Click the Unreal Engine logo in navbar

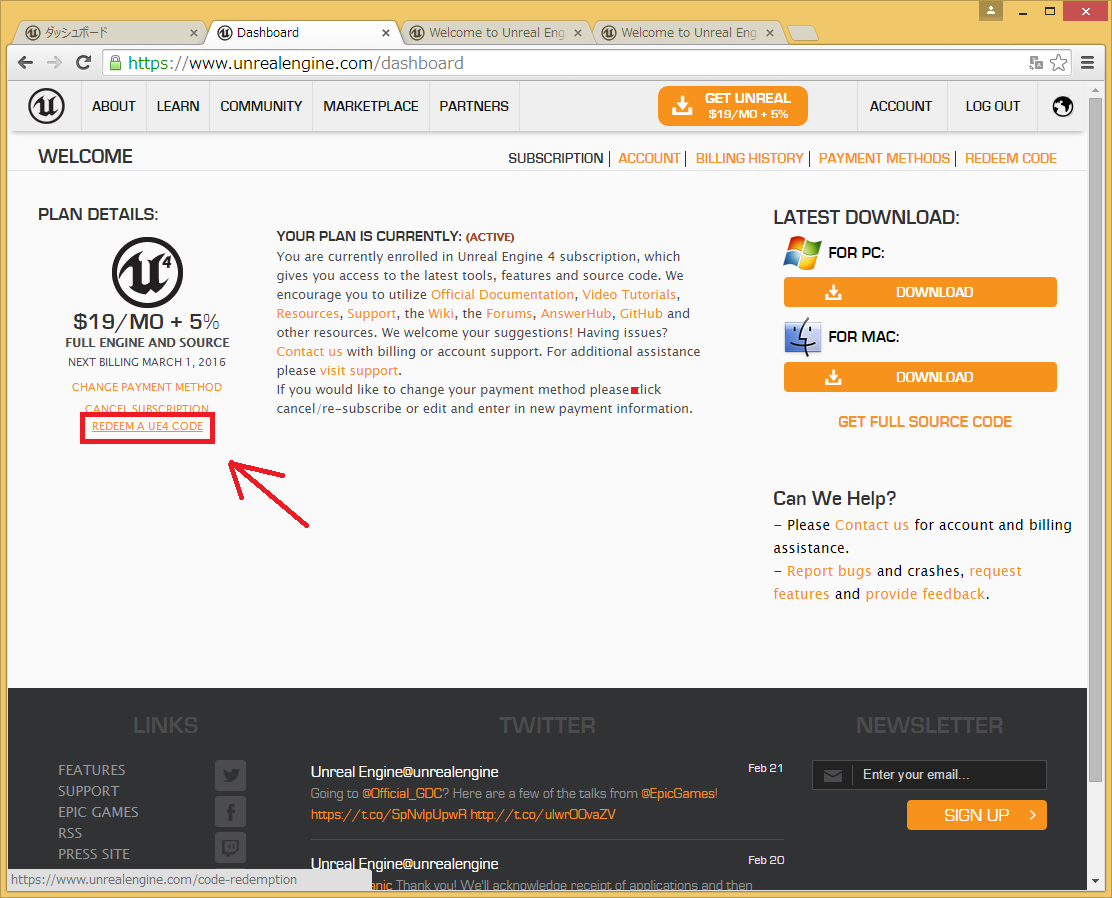(x=46, y=106)
